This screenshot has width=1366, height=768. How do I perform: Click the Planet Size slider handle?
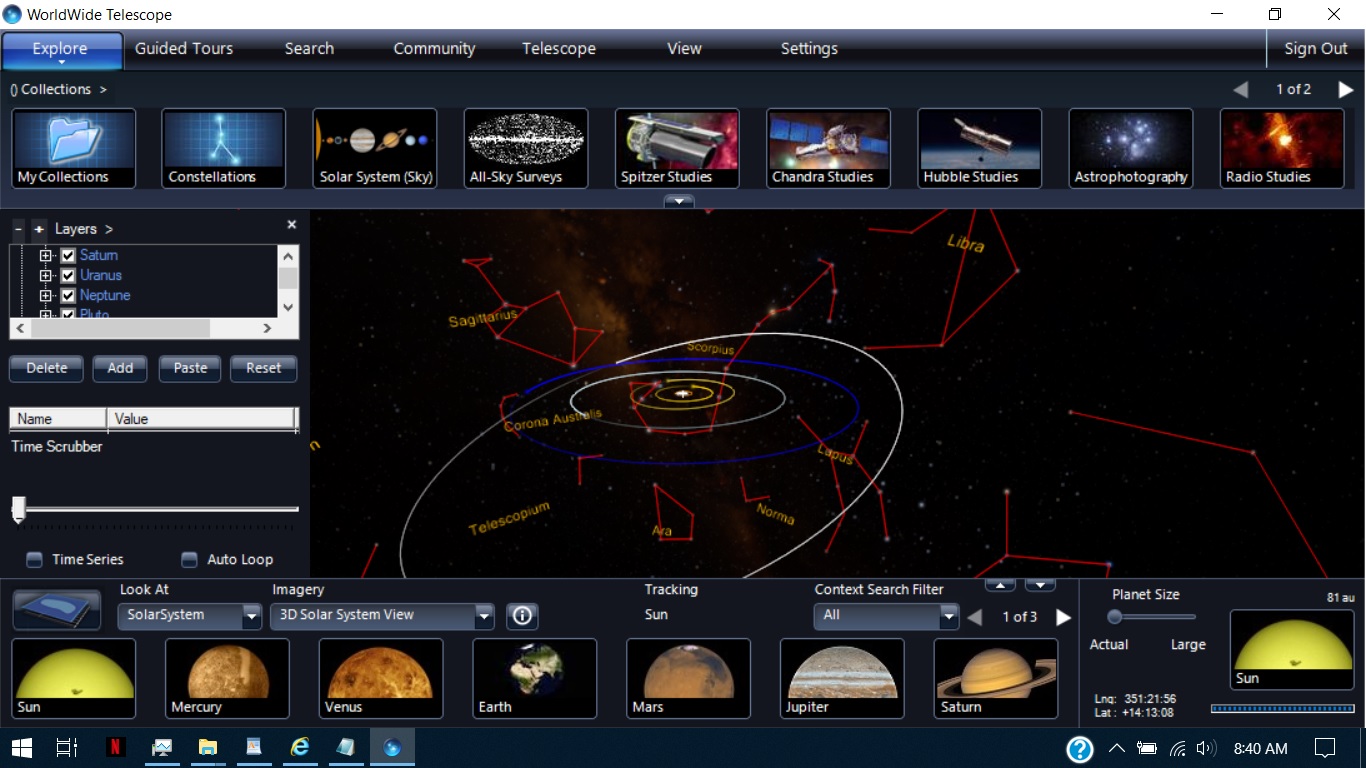(1114, 617)
